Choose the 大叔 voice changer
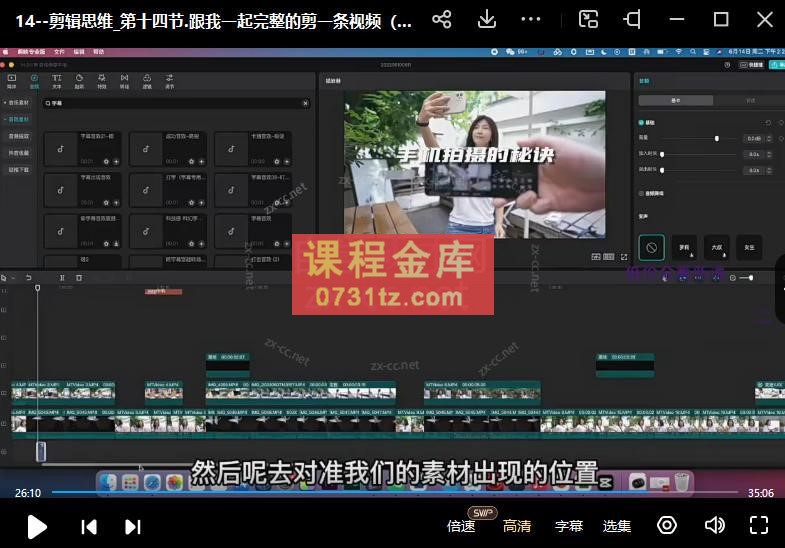The height and width of the screenshot is (548, 785). [x=717, y=247]
